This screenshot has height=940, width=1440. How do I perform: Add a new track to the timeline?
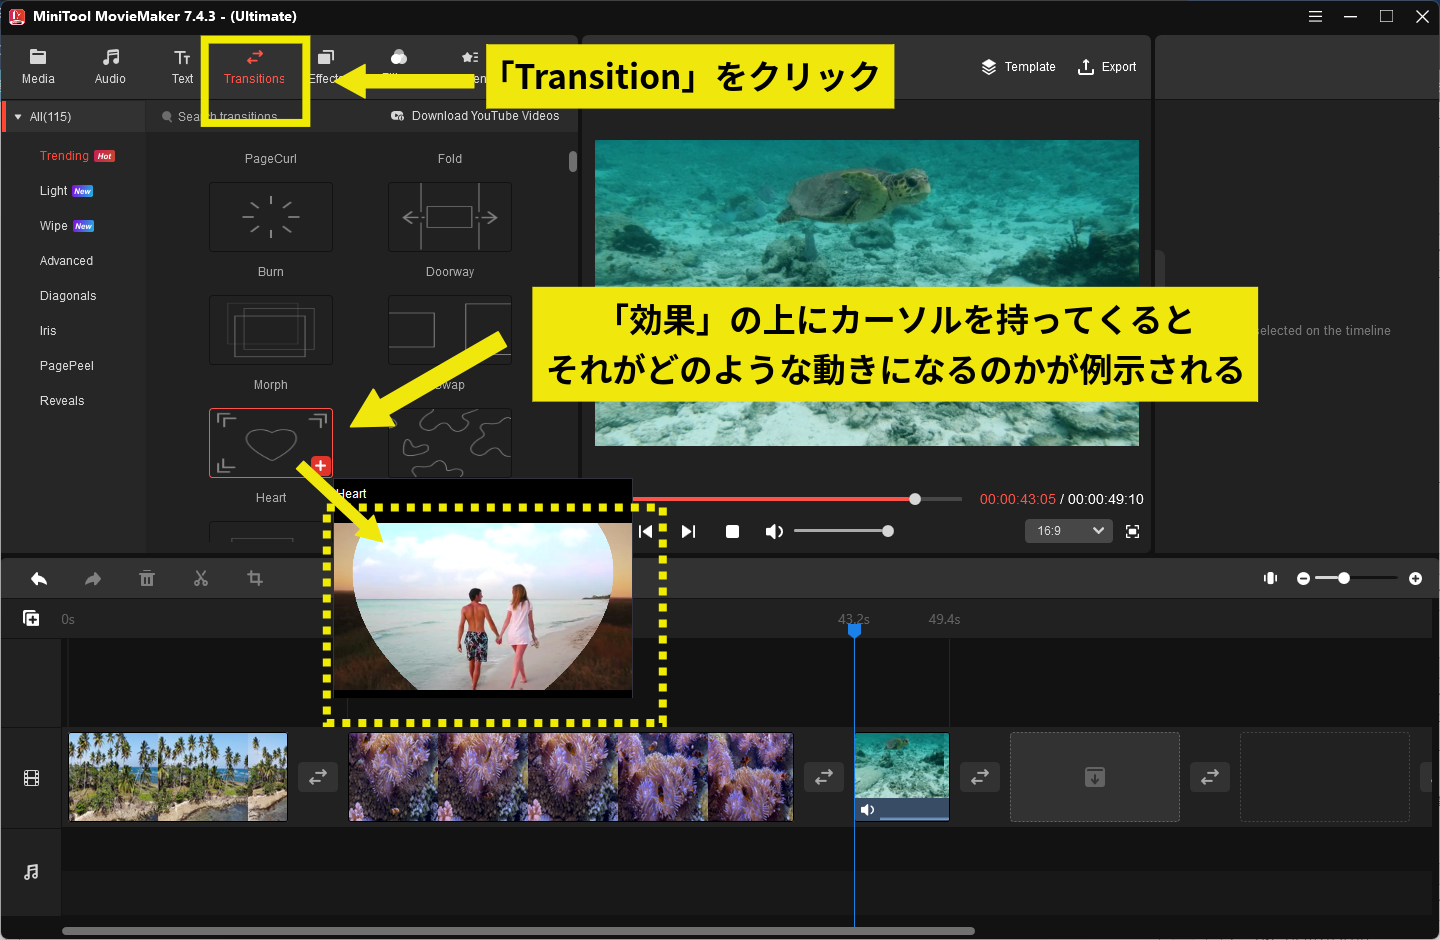coord(31,618)
